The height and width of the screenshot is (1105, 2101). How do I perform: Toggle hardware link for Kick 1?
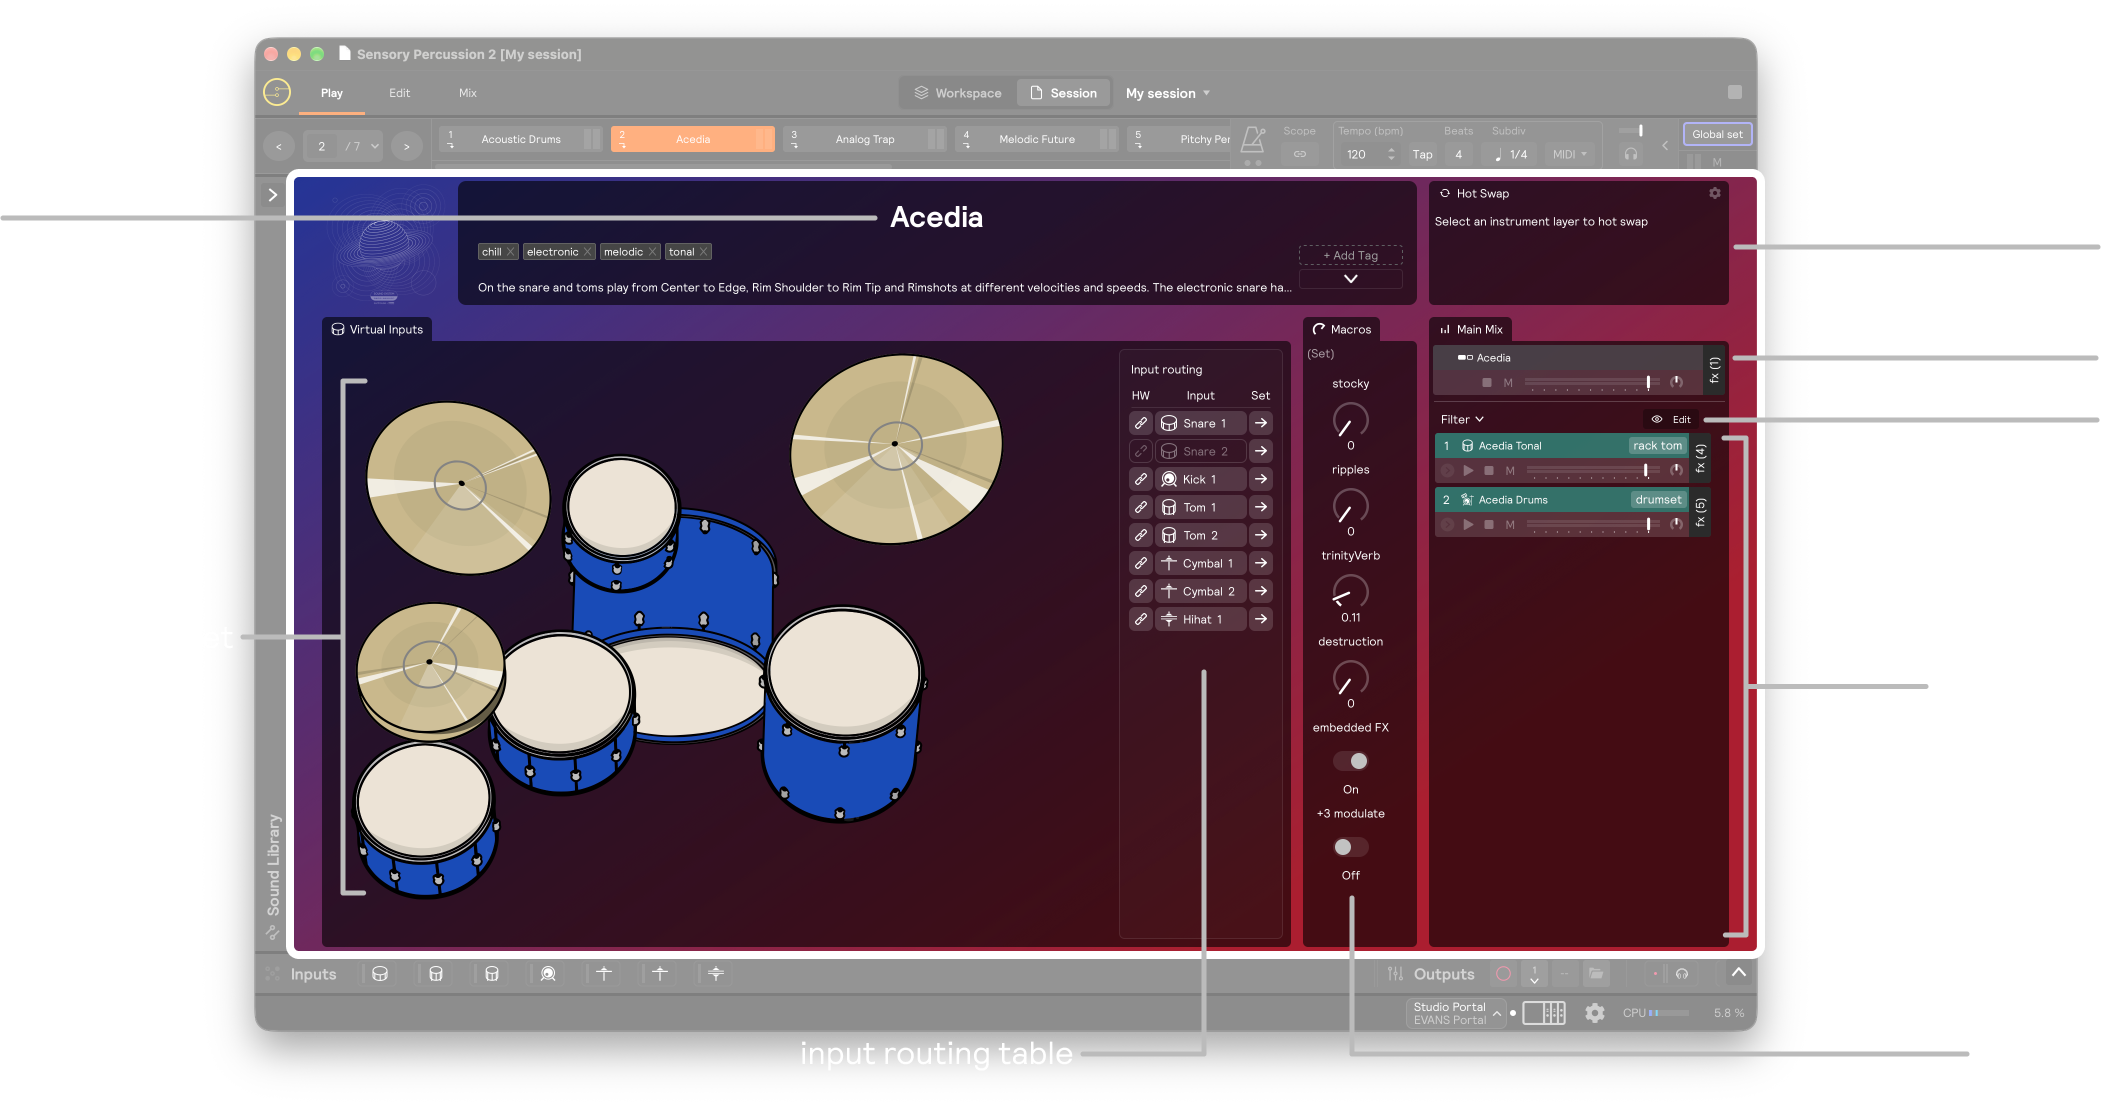(1141, 479)
